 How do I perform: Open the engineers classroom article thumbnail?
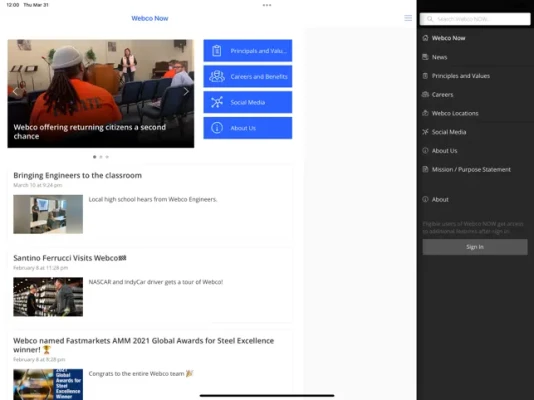point(48,214)
